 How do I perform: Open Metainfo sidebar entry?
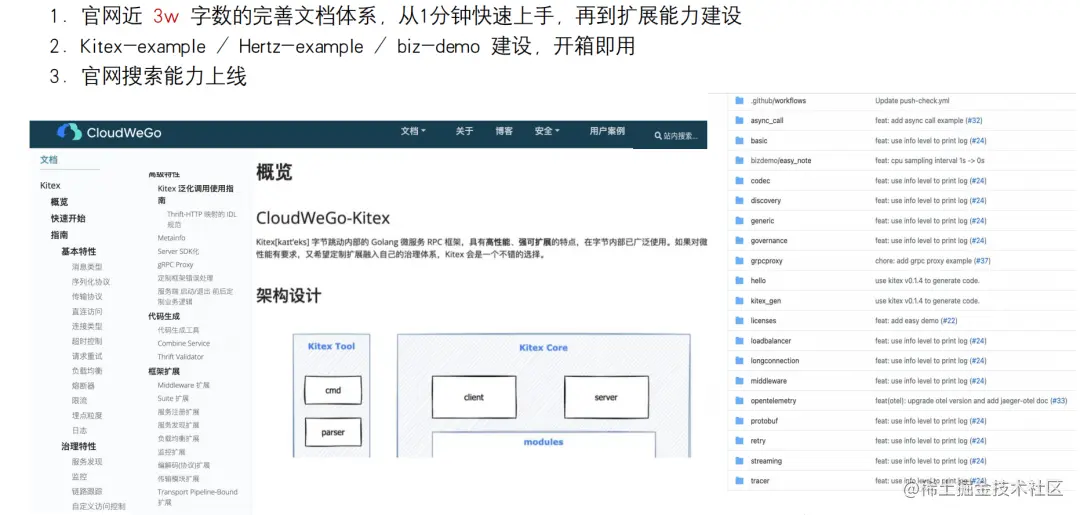172,237
